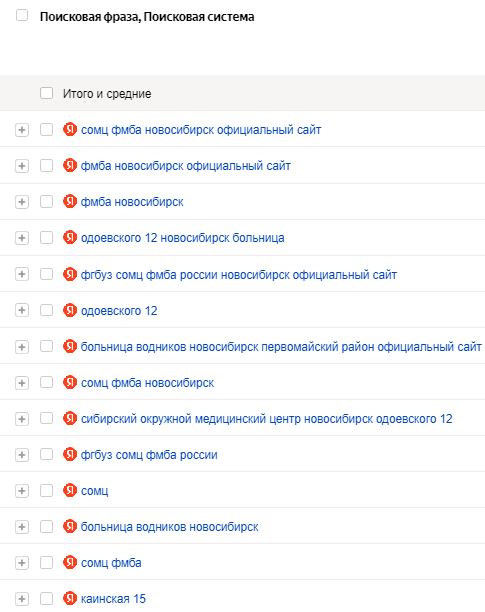
Task: Check the box in the 'каинская 15' row
Action: (46, 598)
